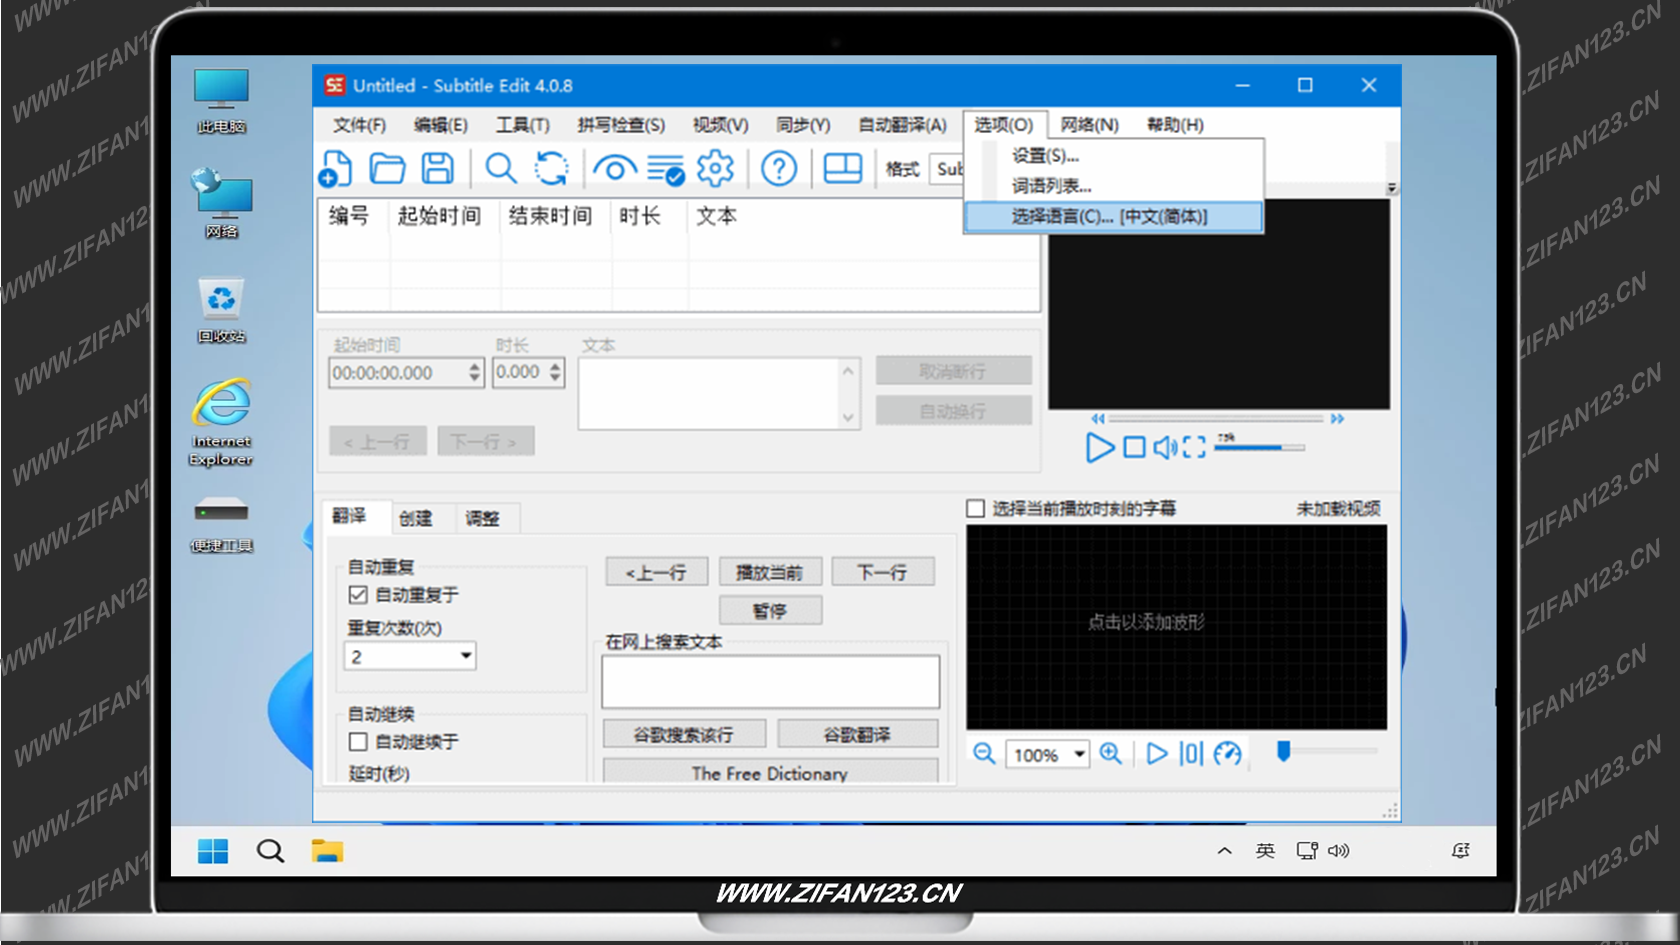Open Recycle Bin desktop icon
The height and width of the screenshot is (945, 1680).
tap(221, 310)
